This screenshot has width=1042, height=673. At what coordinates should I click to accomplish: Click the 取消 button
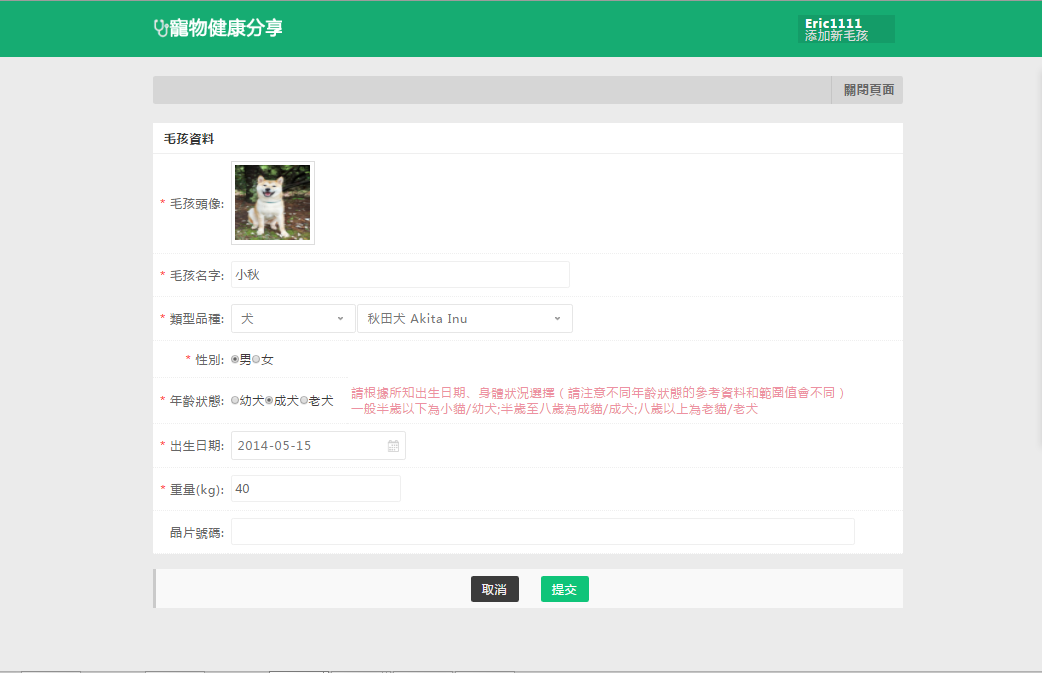pos(494,589)
